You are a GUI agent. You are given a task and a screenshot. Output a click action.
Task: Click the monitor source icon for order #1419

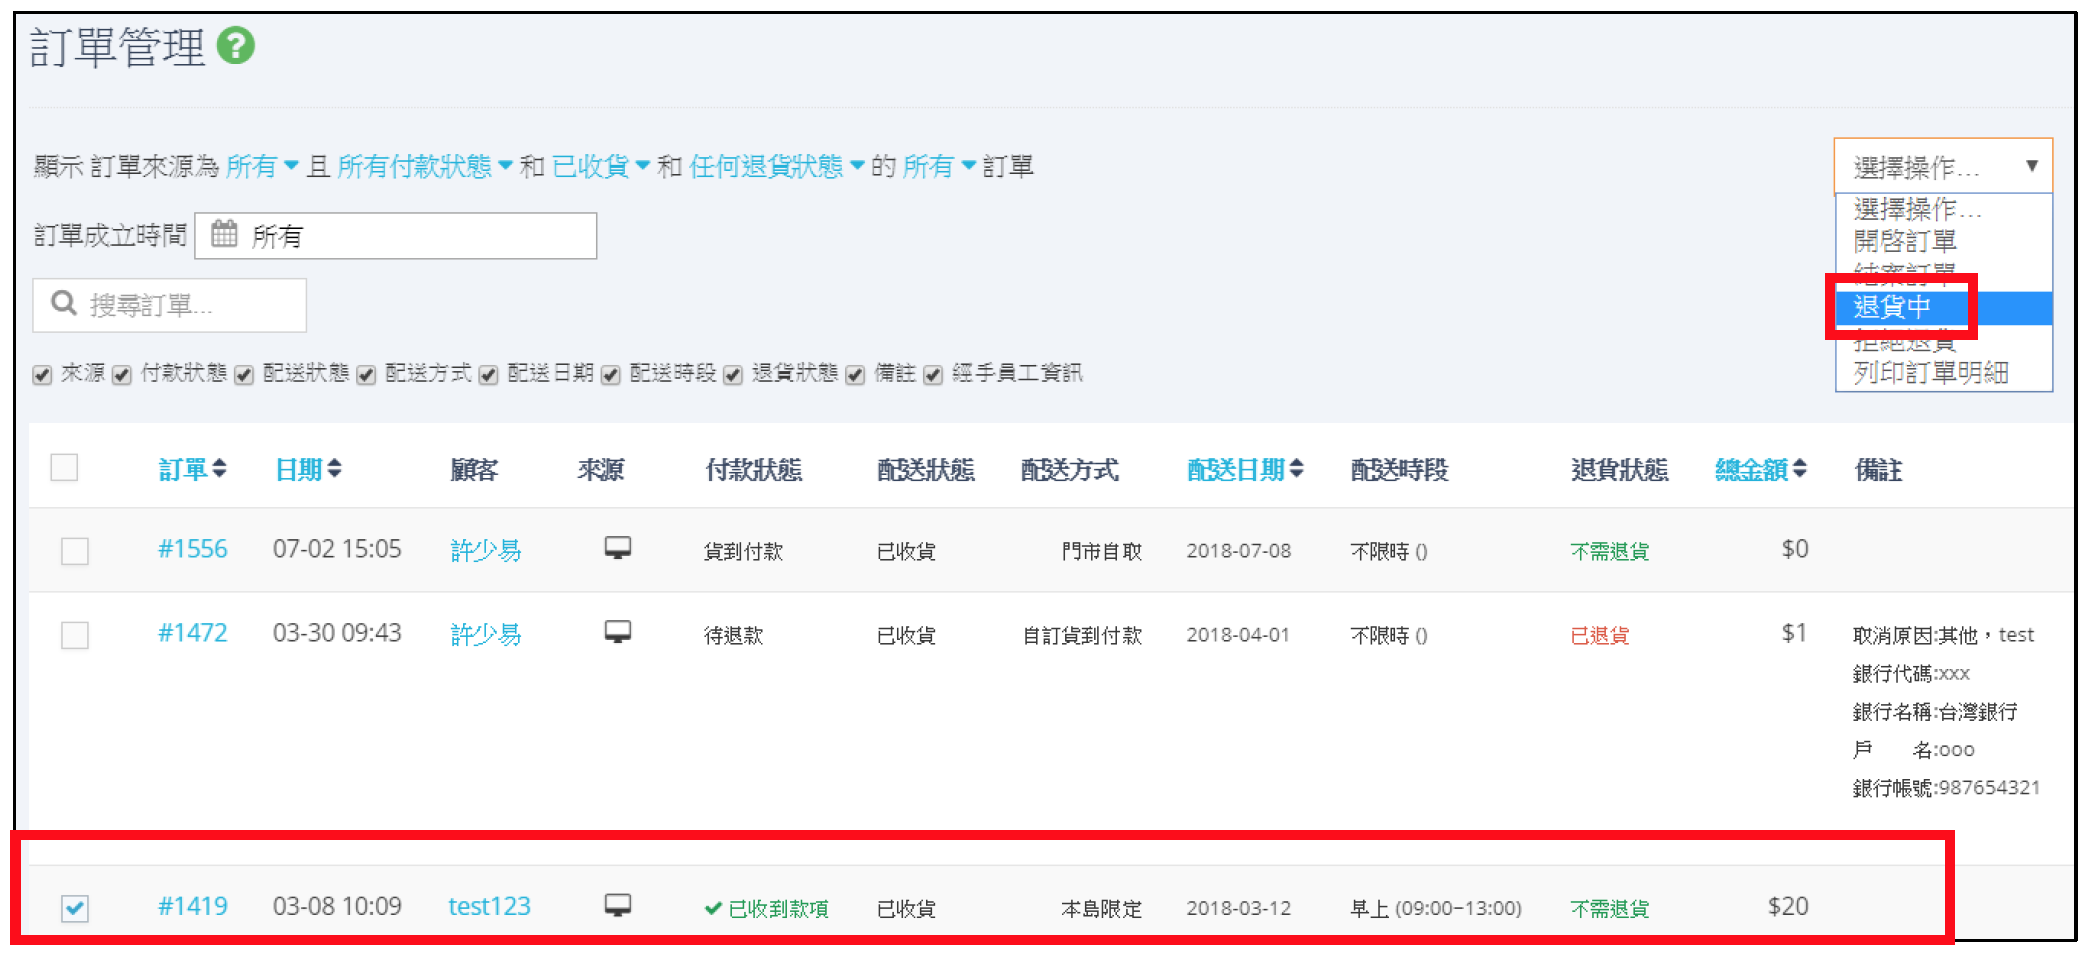(618, 906)
